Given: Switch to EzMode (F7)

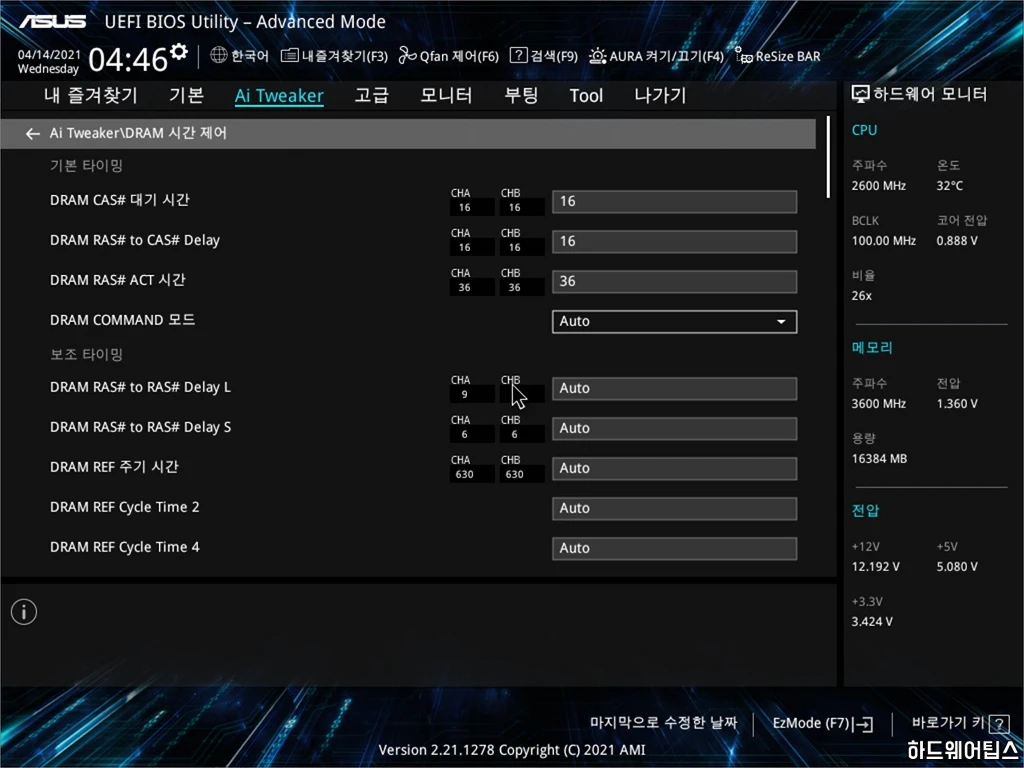Looking at the screenshot, I should [x=823, y=724].
